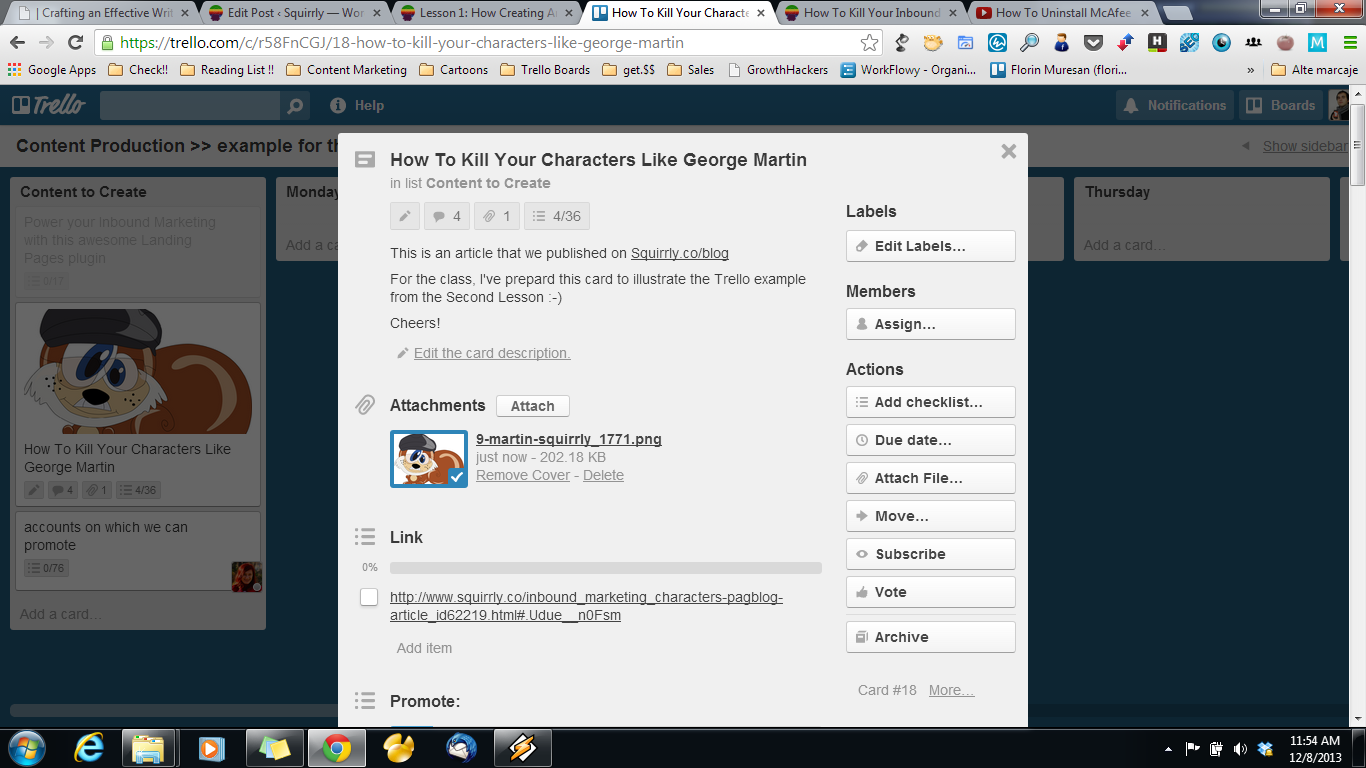Subscribe to this card

930,554
